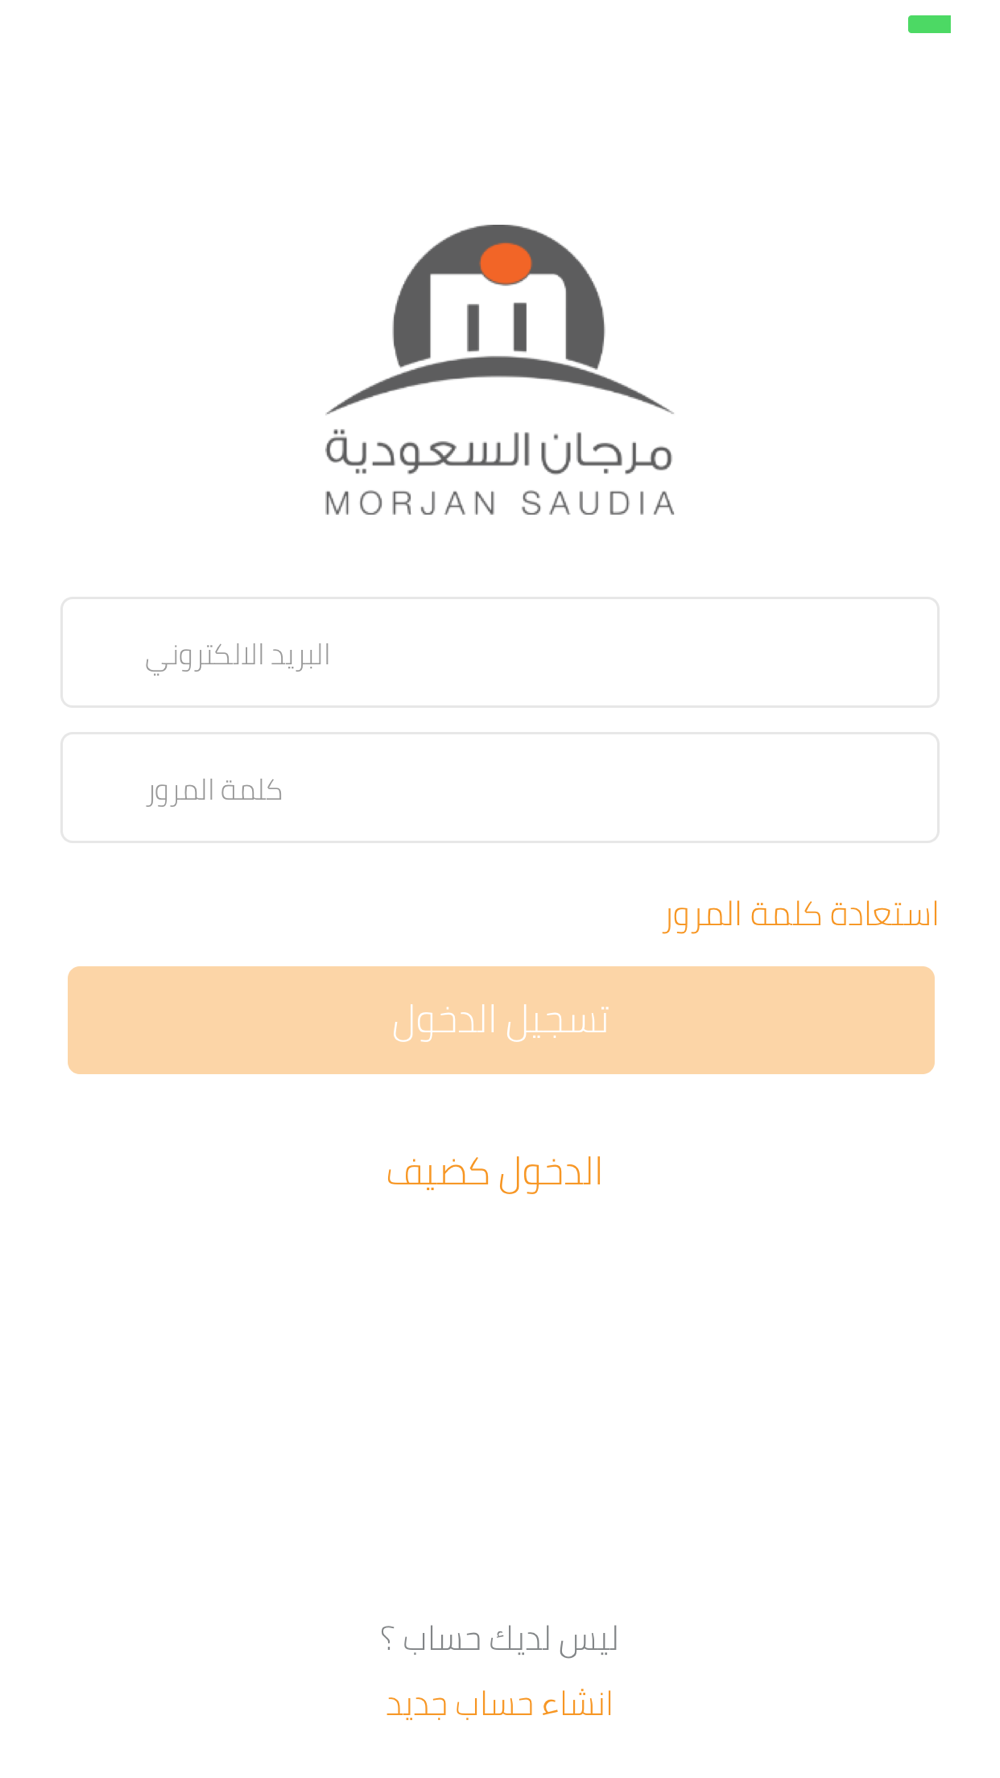
Task: Click the orange circle in the logo
Action: pos(505,263)
